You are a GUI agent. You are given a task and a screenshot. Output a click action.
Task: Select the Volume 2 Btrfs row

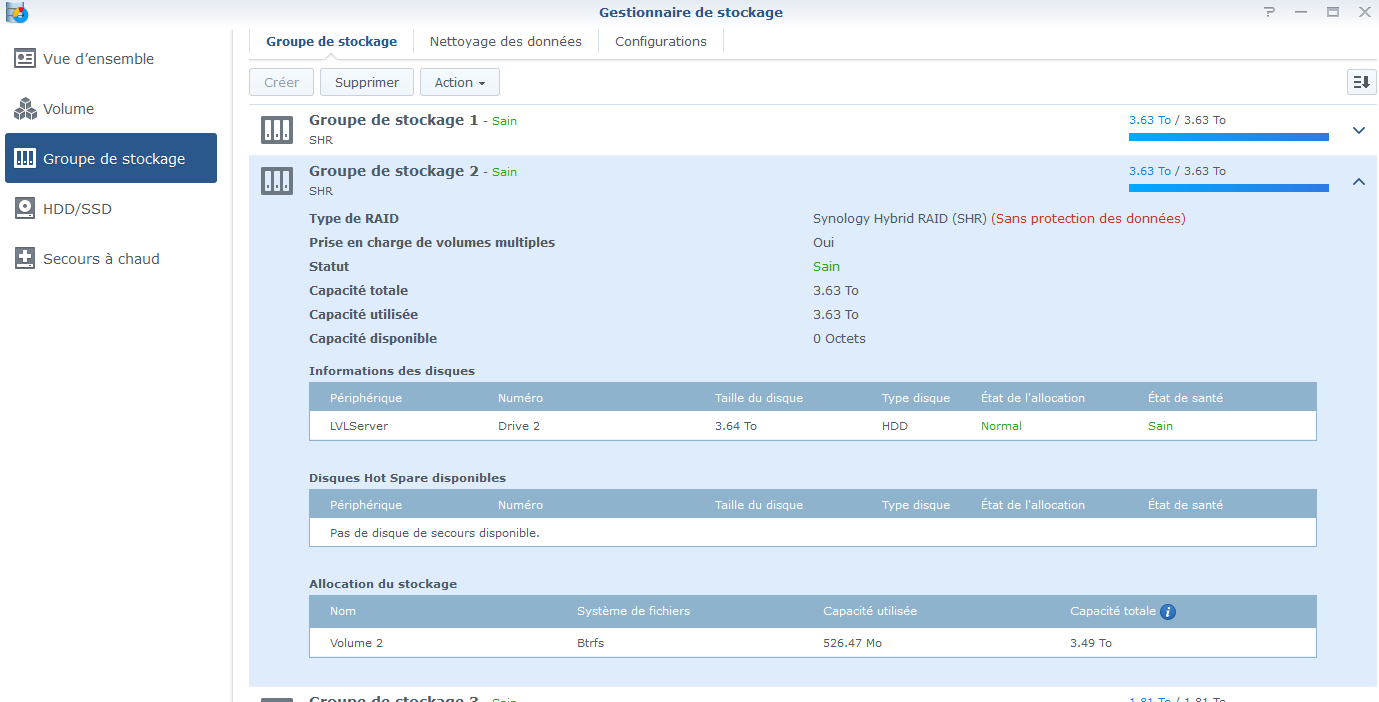(x=812, y=643)
